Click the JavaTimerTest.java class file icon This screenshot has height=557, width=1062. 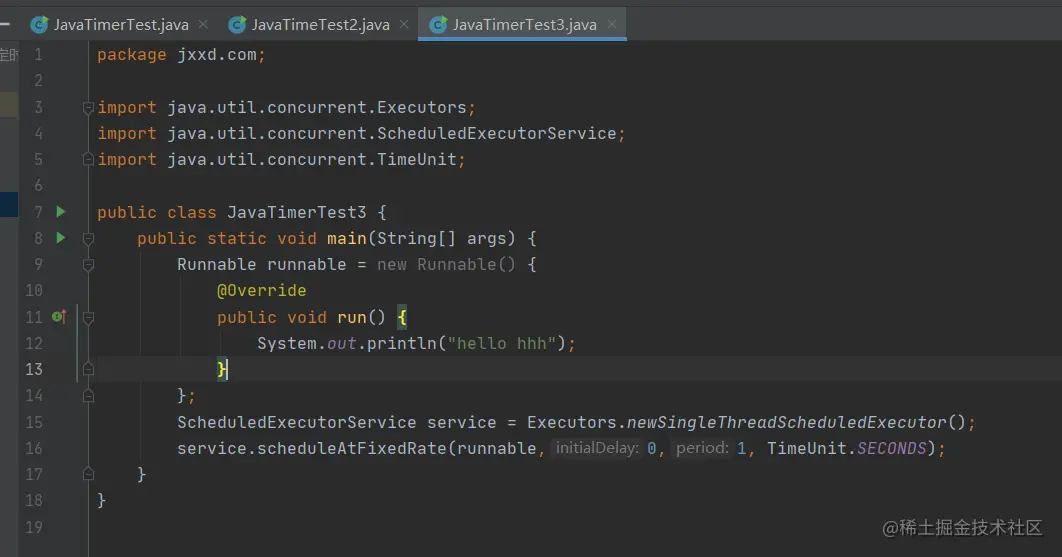pos(39,25)
